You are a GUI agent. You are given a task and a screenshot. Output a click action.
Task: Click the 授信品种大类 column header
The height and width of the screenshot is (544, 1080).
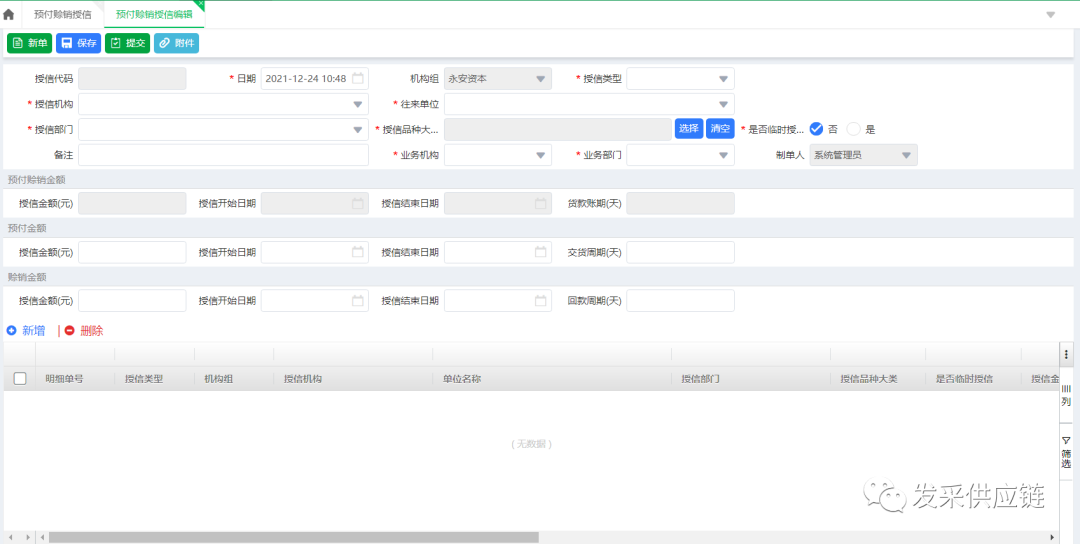click(869, 379)
